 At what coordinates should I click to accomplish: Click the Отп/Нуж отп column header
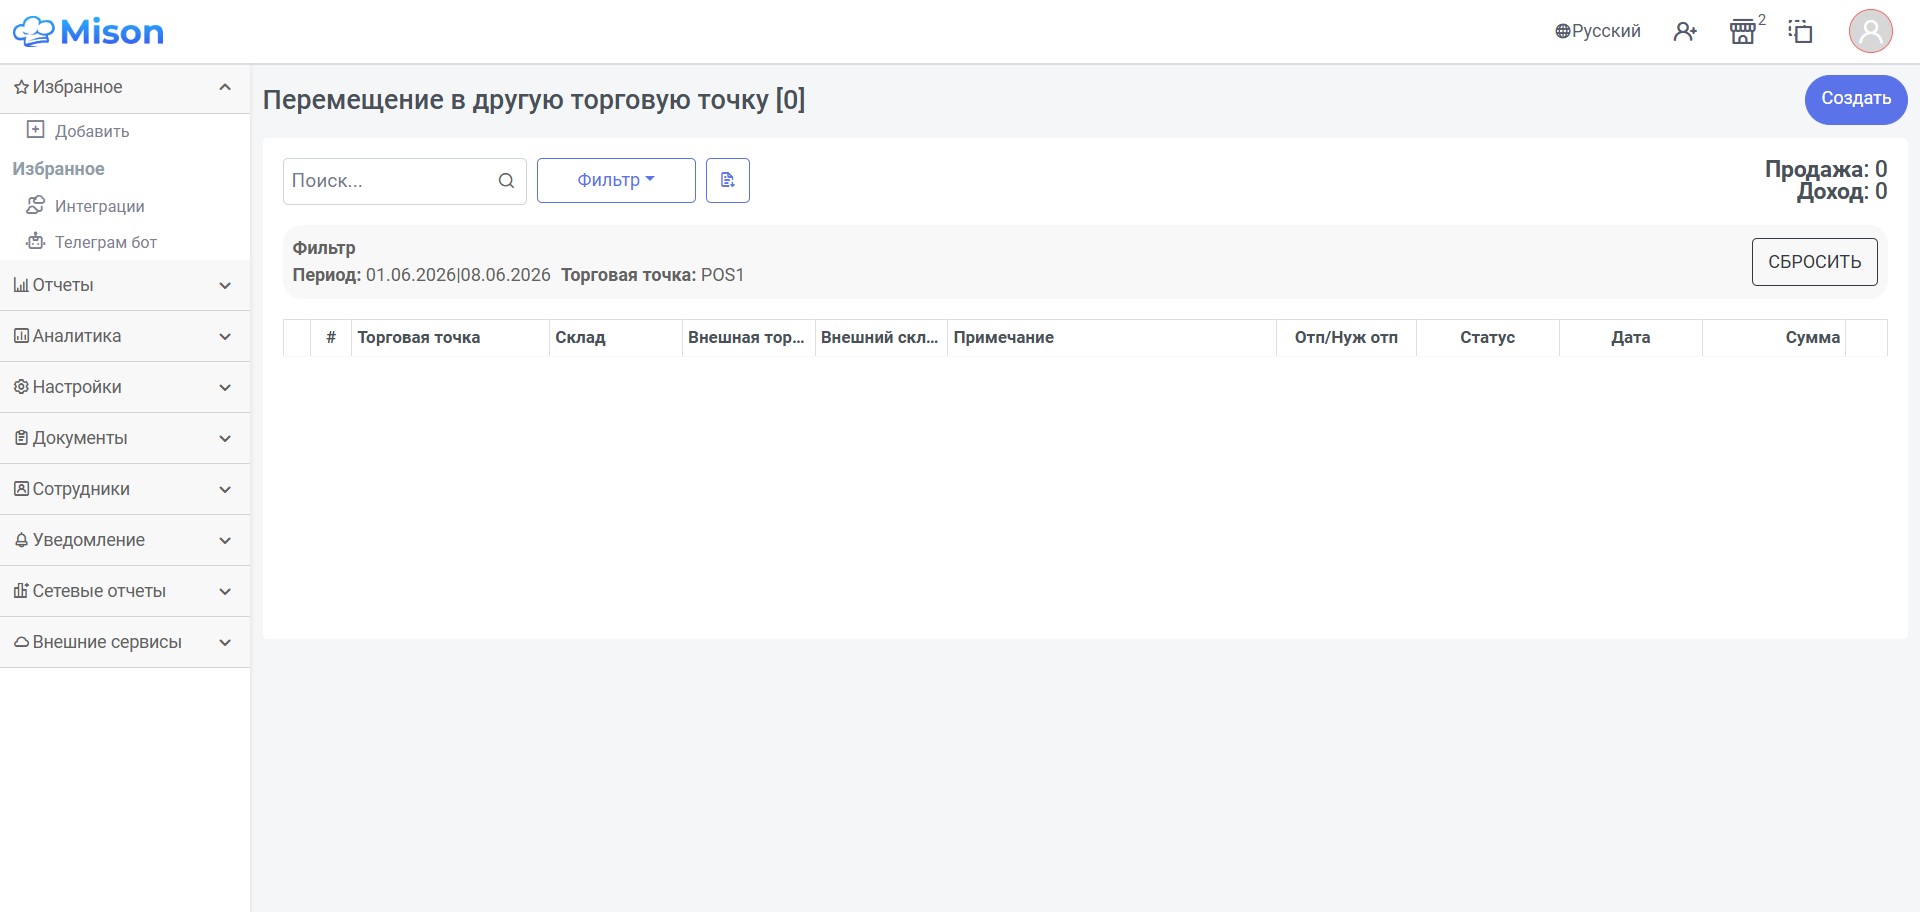pos(1346,338)
